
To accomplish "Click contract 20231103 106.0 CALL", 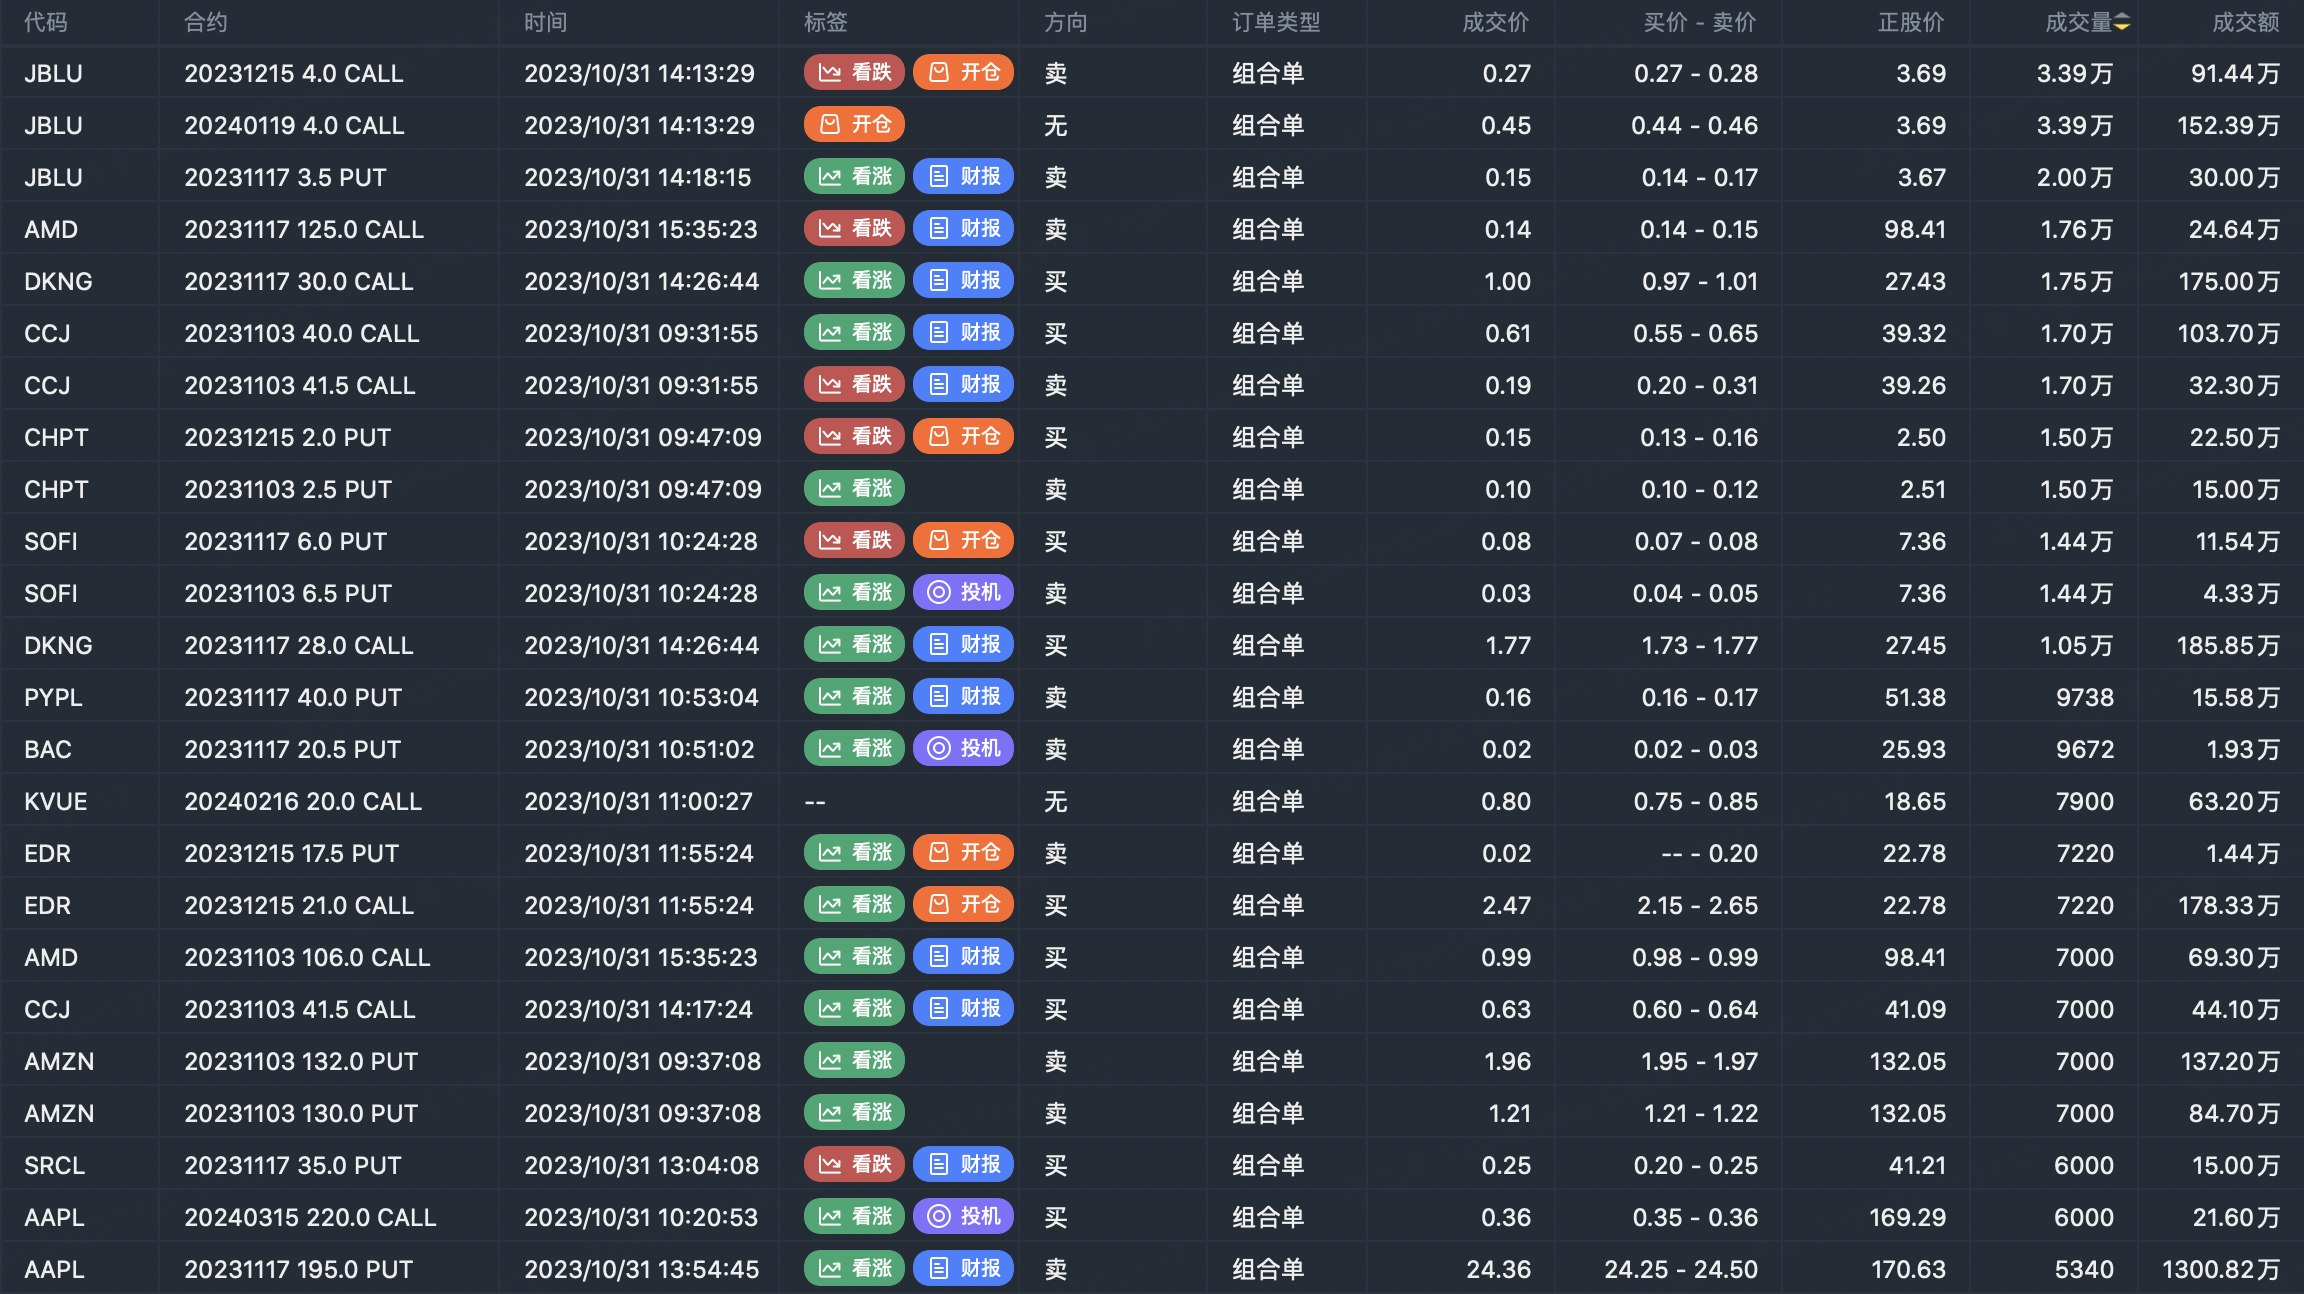I will pos(307,957).
